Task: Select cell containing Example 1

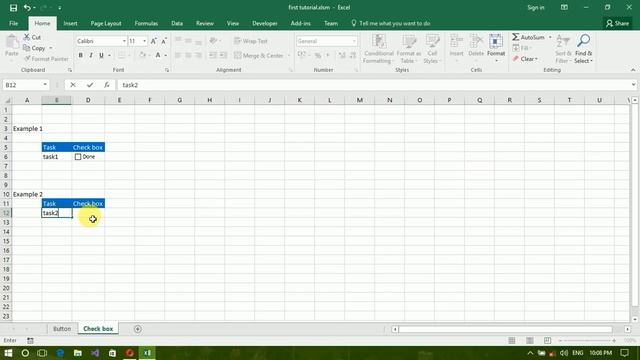Action: [27, 129]
